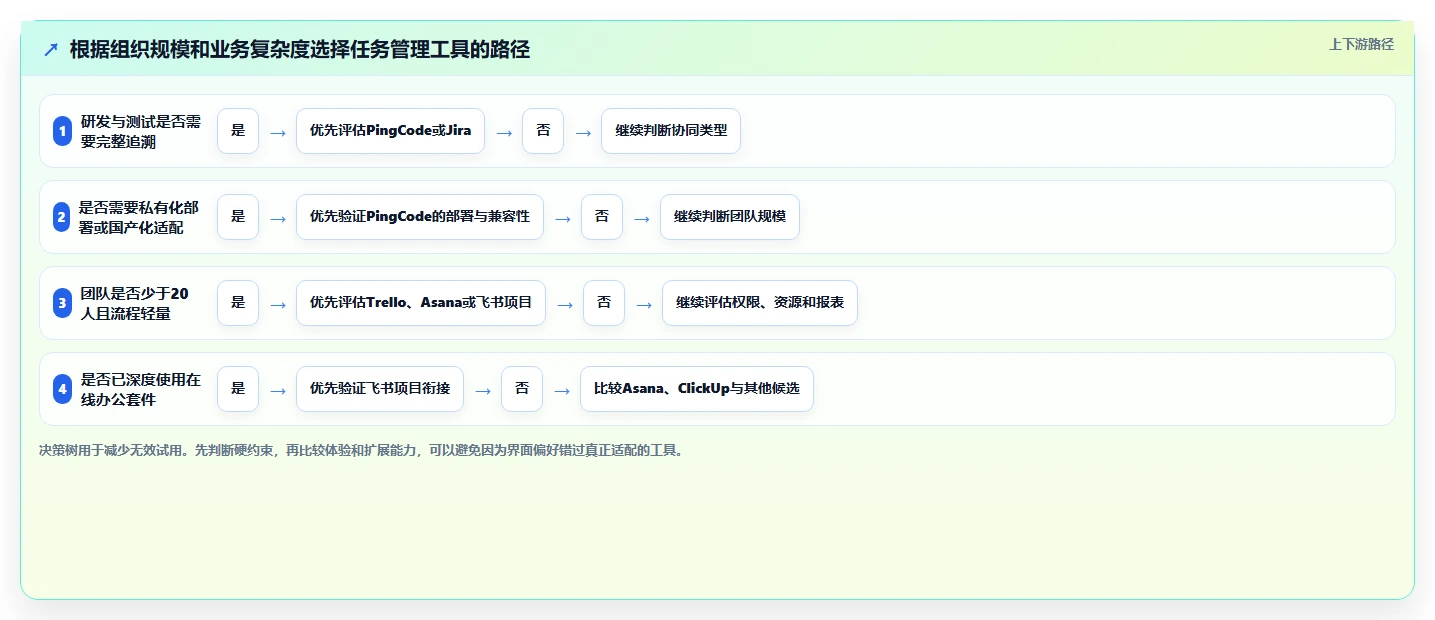The height and width of the screenshot is (620, 1435).
Task: Choose 是 in the 私有化部署 row
Action: tap(238, 217)
